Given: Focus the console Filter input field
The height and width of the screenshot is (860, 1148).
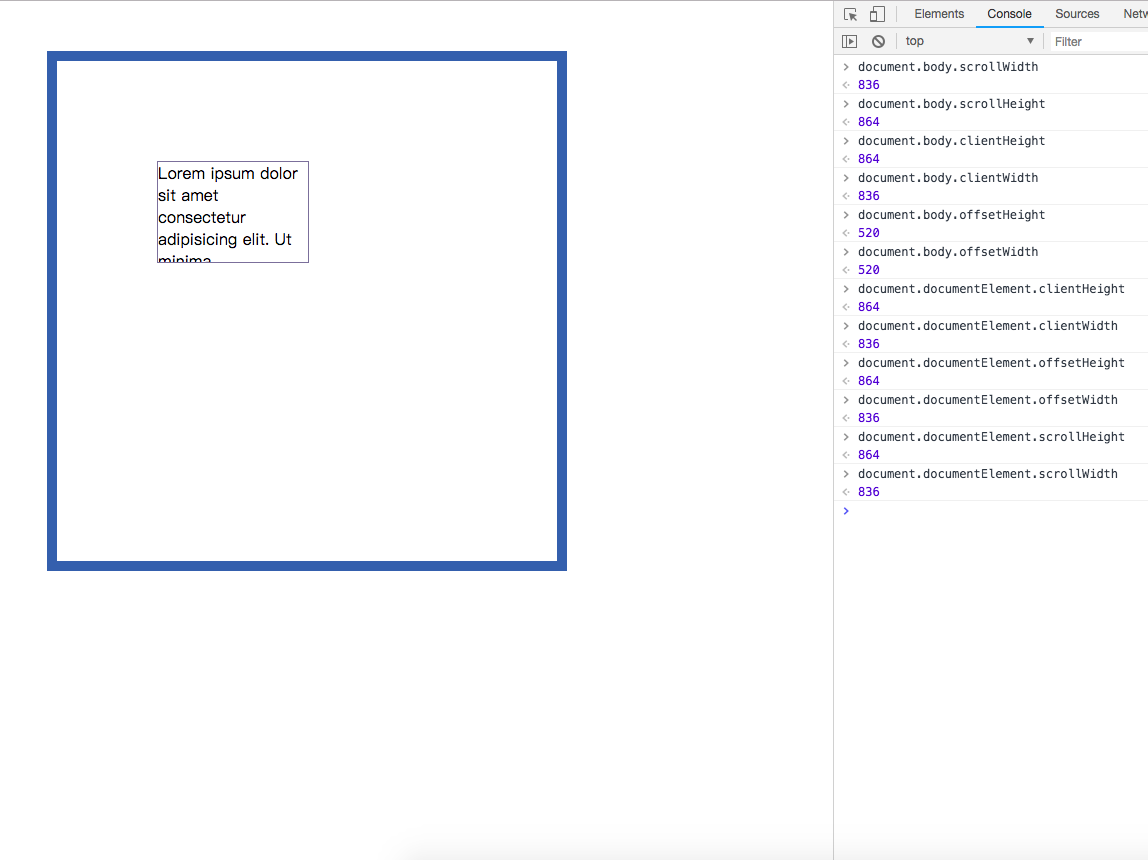Looking at the screenshot, I should (1095, 41).
